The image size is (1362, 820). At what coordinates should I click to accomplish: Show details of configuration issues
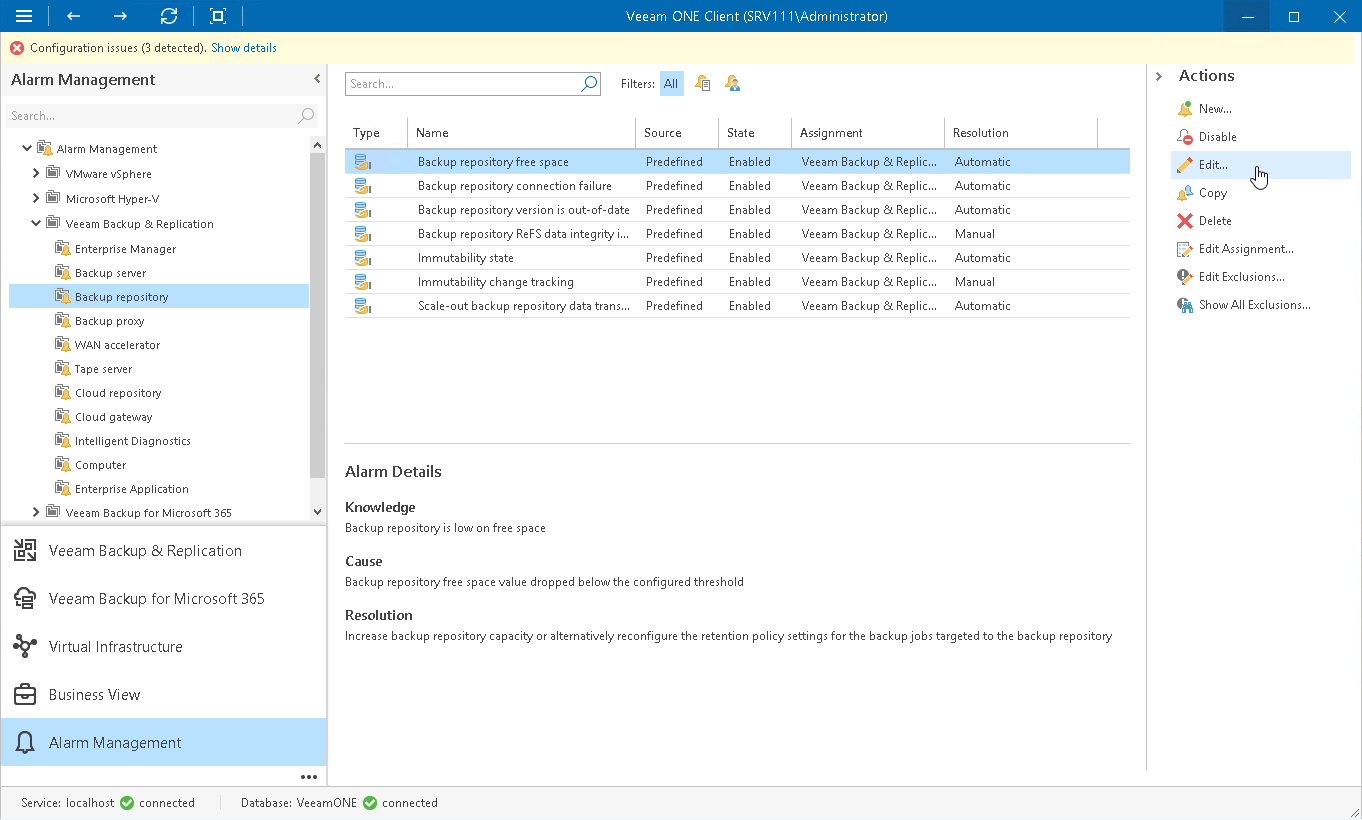[243, 47]
